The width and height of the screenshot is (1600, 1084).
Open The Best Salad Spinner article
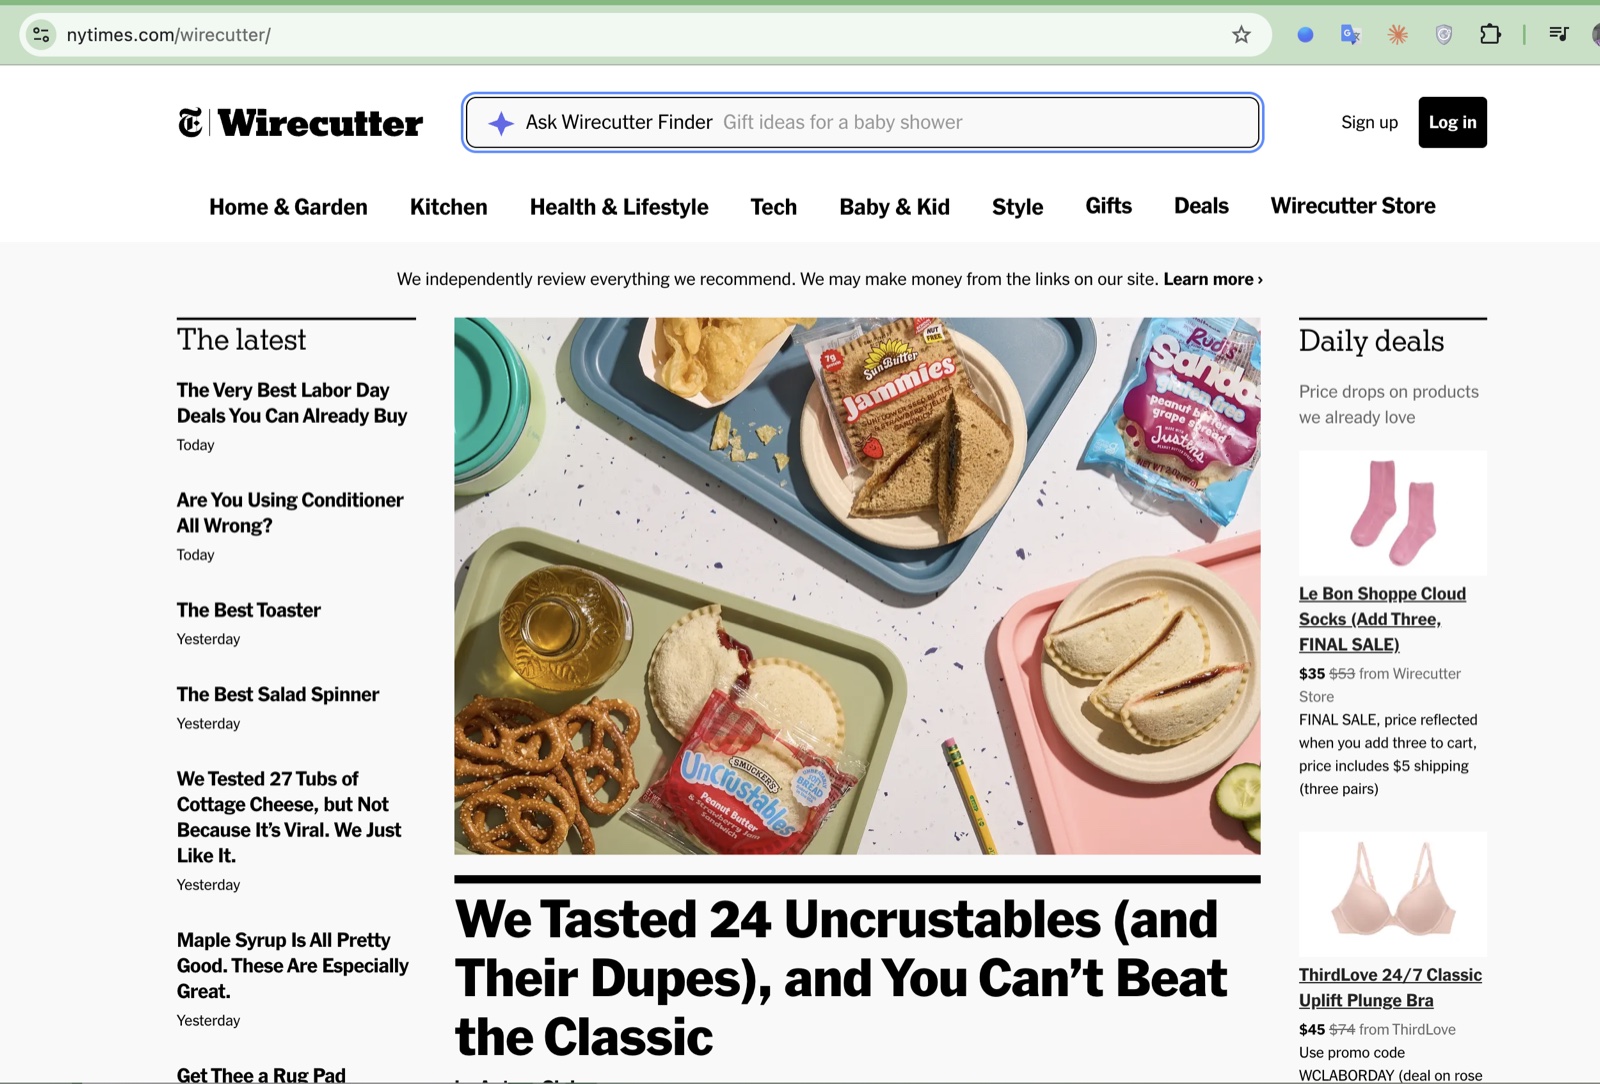pos(278,694)
